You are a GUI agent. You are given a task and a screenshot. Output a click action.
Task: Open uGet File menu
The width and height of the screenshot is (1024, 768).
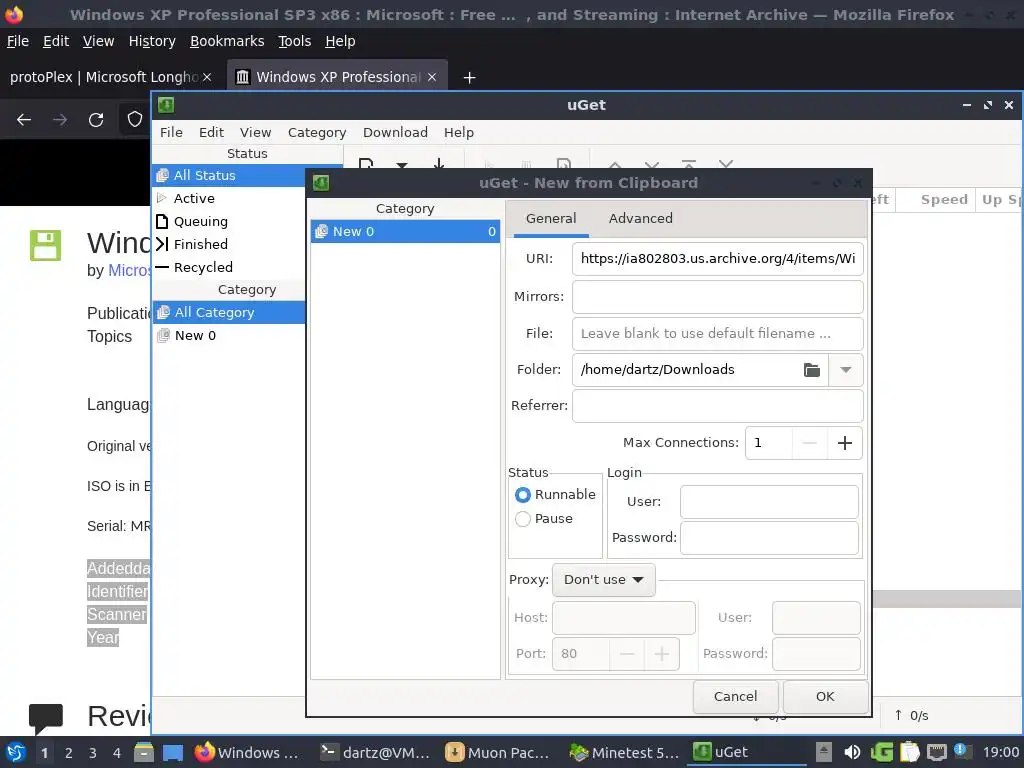click(x=171, y=133)
